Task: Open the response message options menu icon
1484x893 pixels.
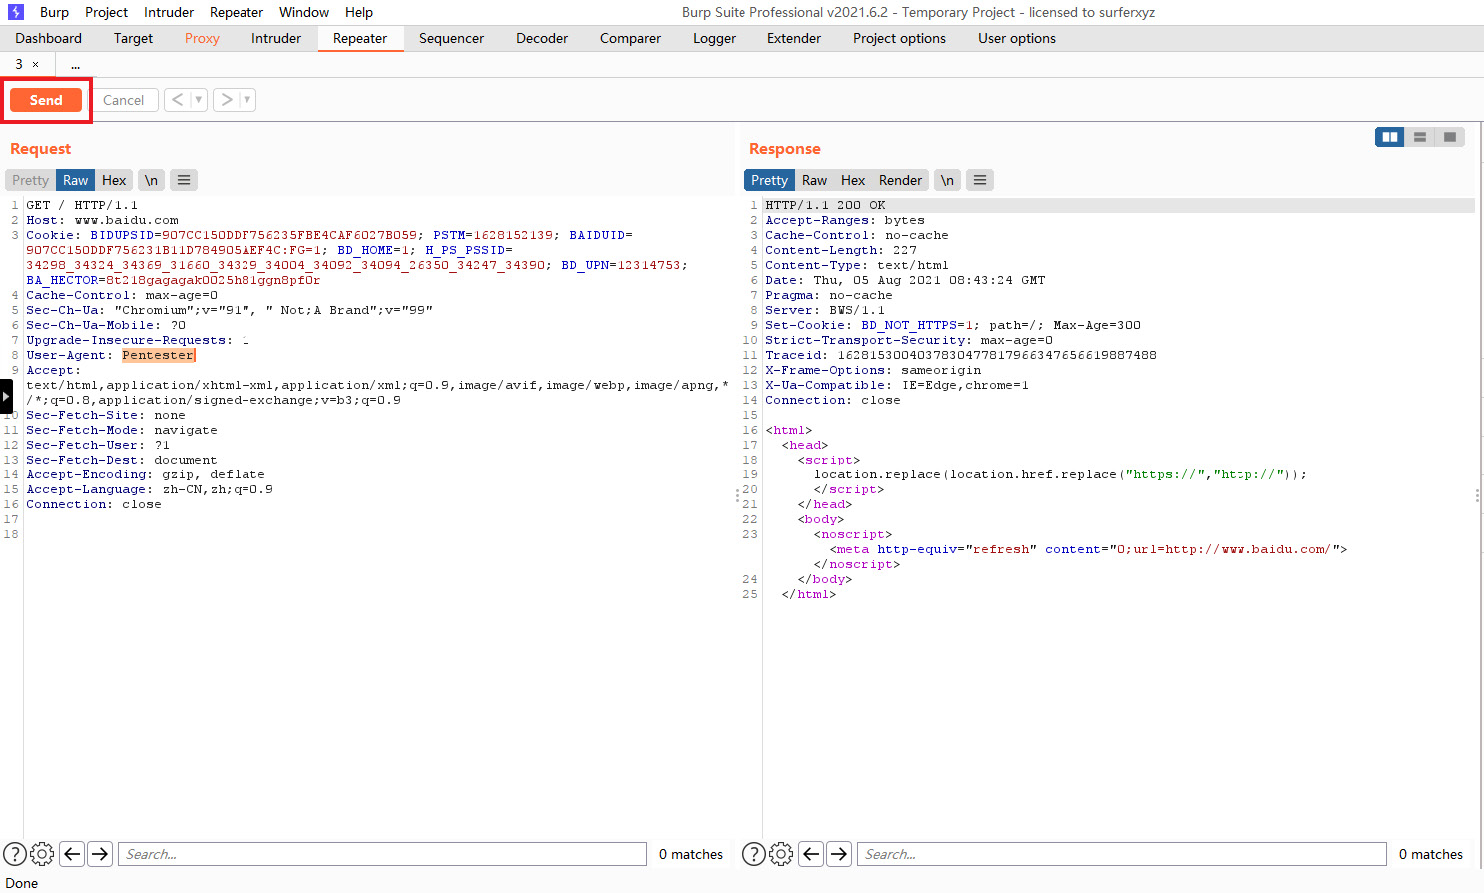Action: pos(979,180)
